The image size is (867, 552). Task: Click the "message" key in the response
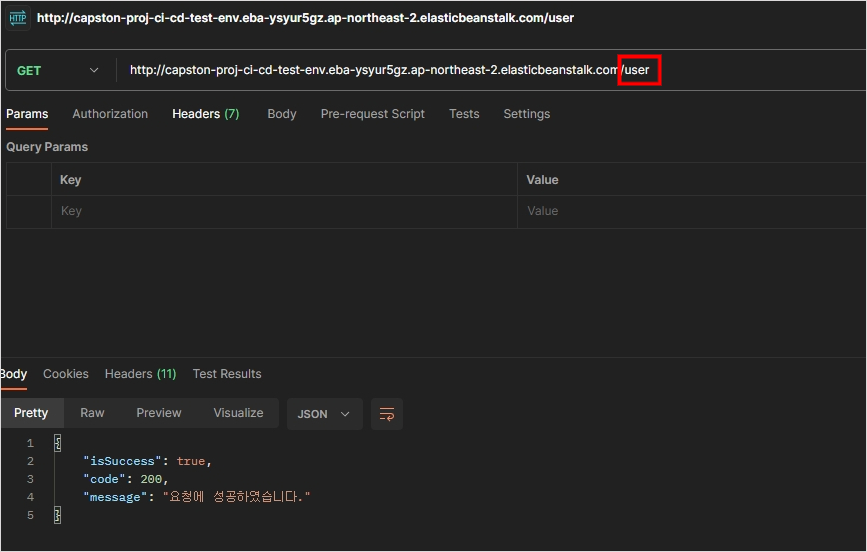coord(115,497)
